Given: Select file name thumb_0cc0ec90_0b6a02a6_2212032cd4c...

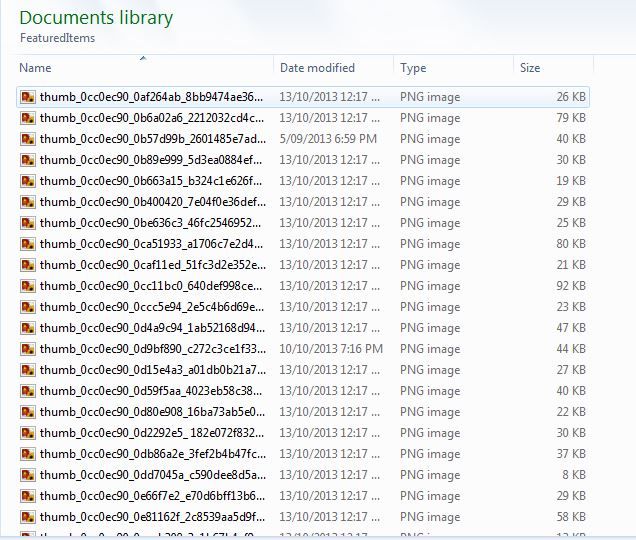Looking at the screenshot, I should tap(152, 118).
